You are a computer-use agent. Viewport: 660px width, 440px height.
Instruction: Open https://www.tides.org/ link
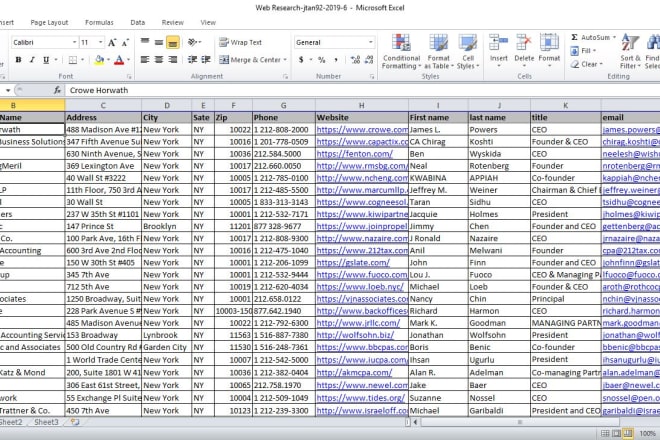coord(361,398)
